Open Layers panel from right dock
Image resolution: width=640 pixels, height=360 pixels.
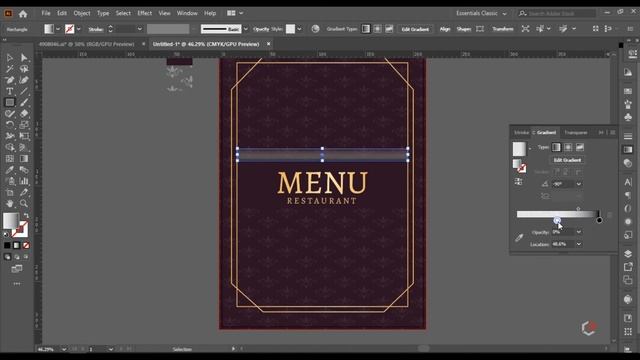pyautogui.click(x=628, y=254)
